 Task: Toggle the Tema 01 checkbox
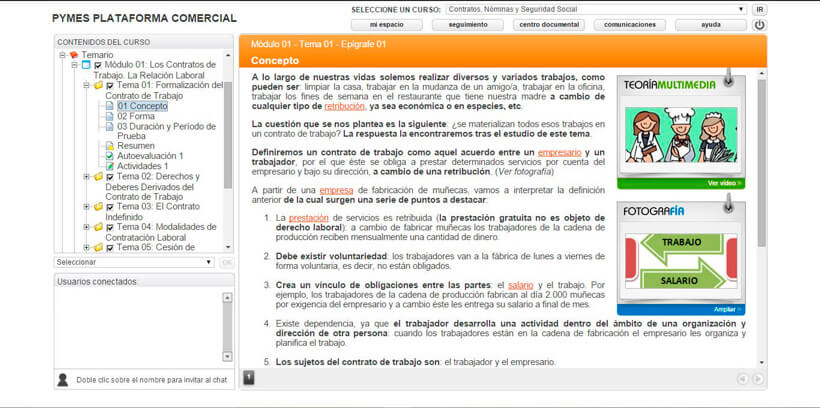click(x=110, y=86)
